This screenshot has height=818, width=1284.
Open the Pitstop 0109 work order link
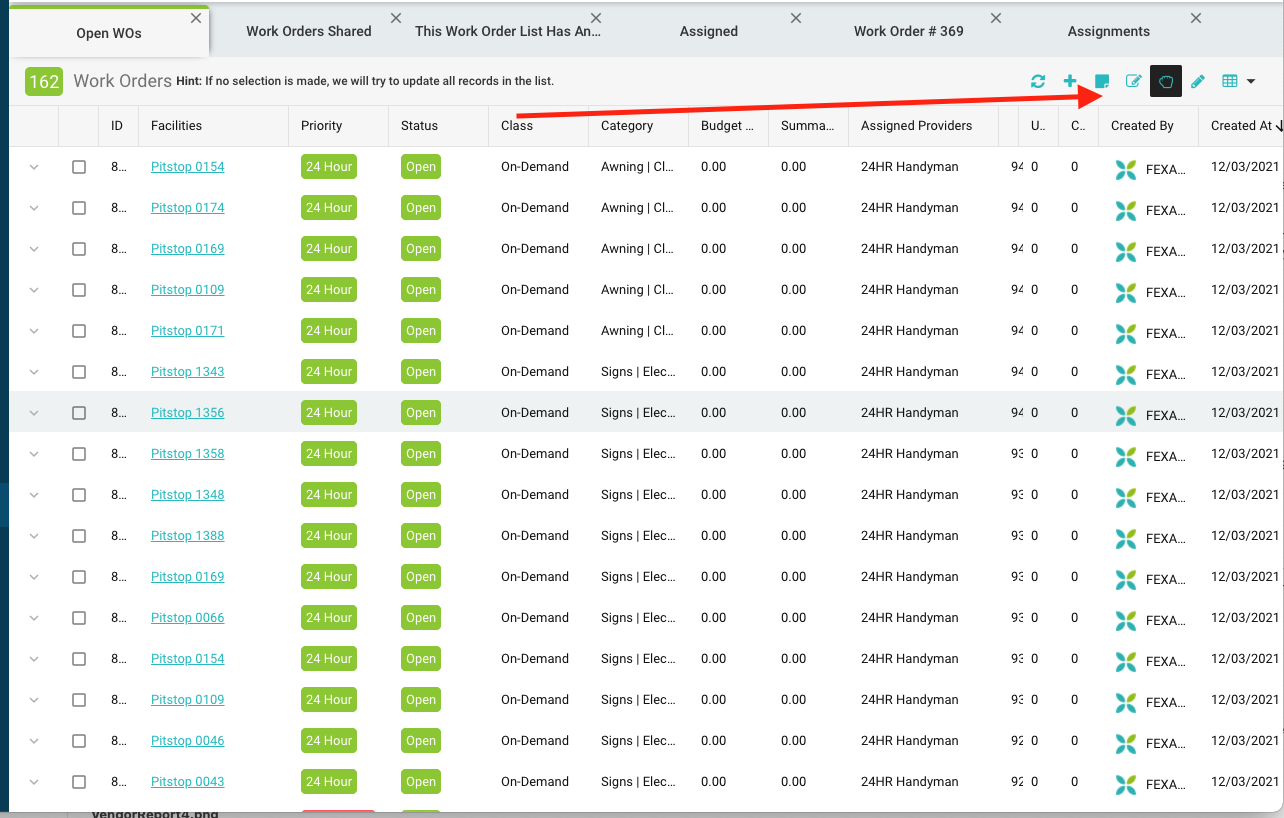(187, 289)
